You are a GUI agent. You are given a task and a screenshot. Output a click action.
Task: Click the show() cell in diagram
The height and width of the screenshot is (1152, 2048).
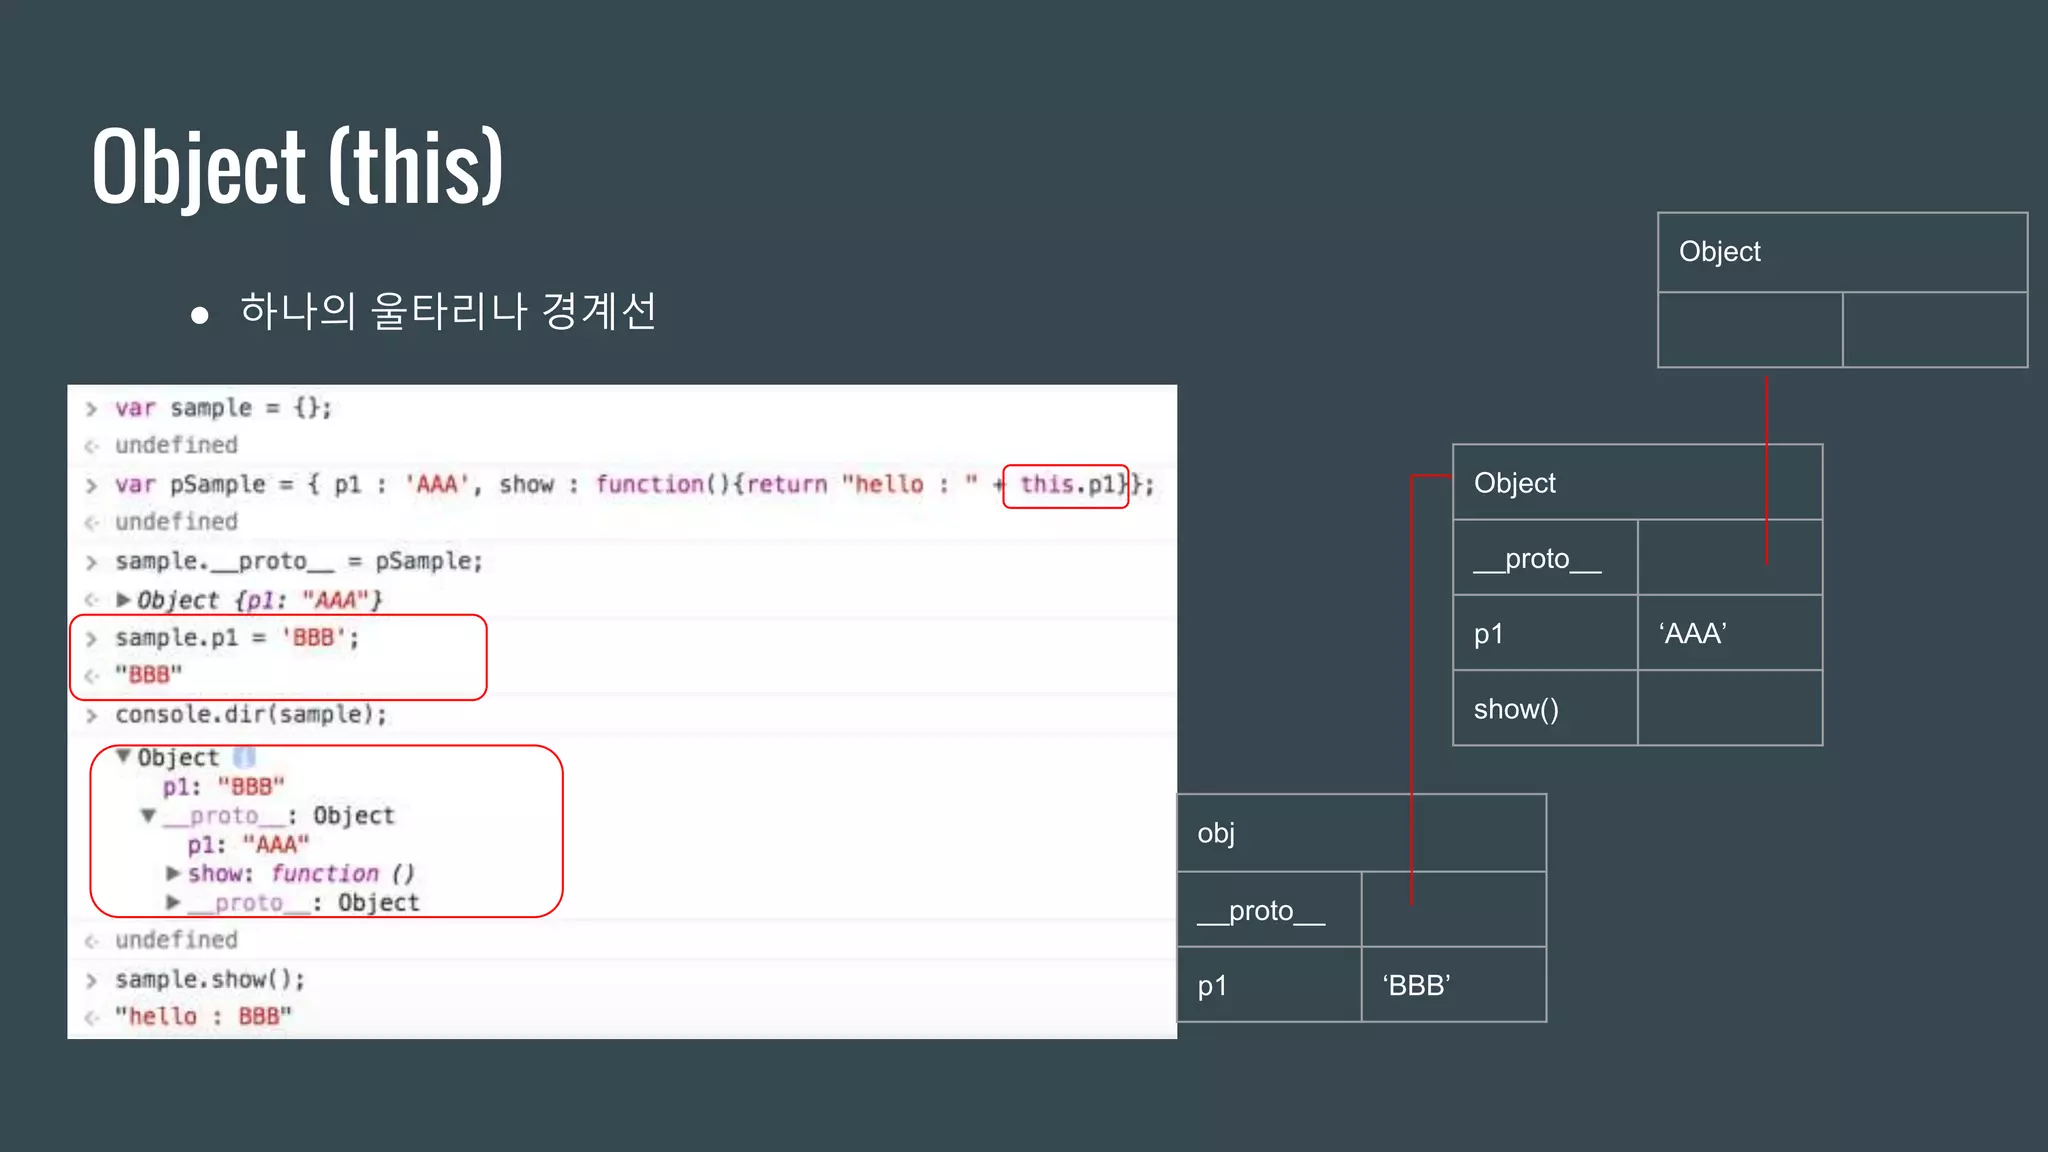(1545, 708)
